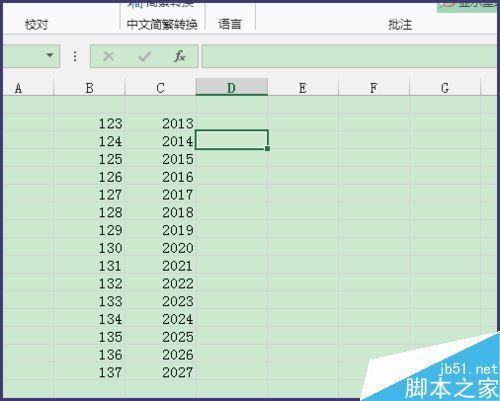Click the cancel X icon in formula bar
Screen dimensions: 500x401
click(x=108, y=56)
